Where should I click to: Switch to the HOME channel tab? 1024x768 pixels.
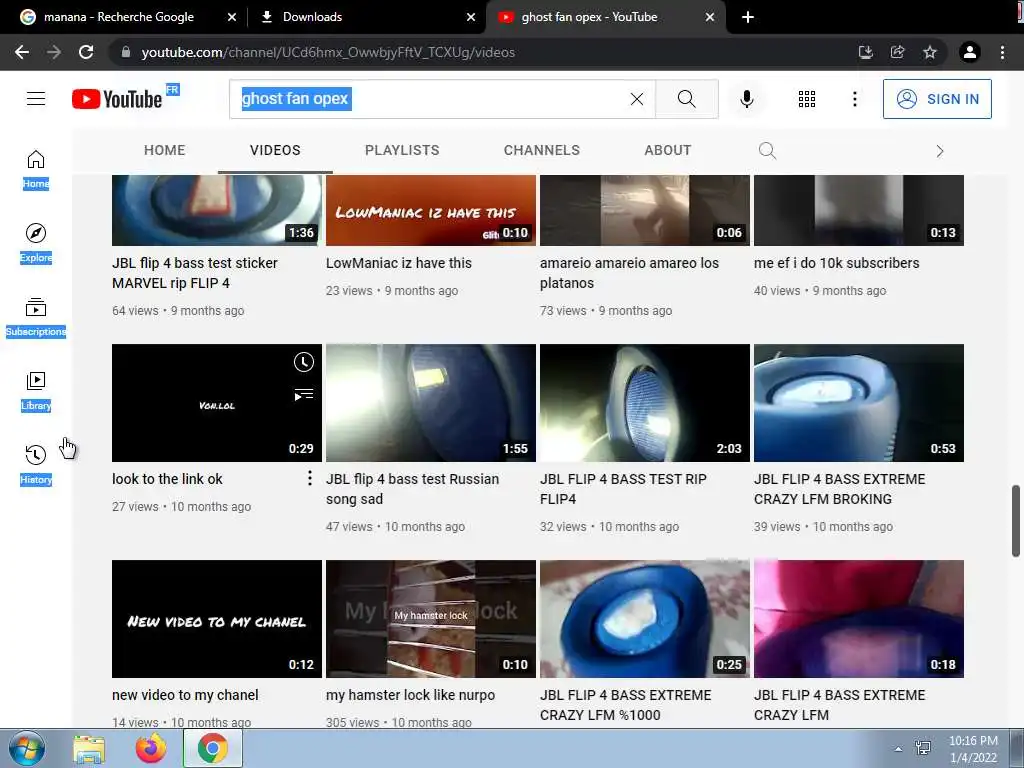point(165,150)
